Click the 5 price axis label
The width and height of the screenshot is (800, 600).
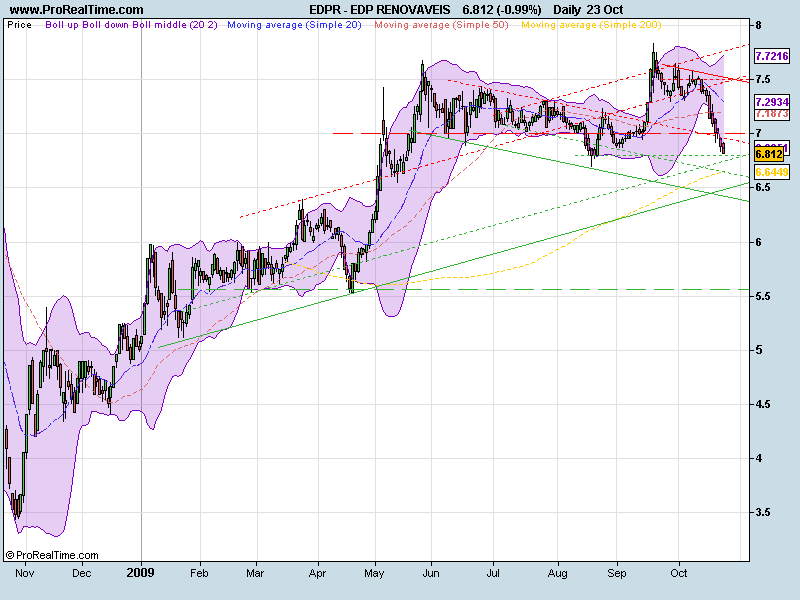(x=759, y=350)
